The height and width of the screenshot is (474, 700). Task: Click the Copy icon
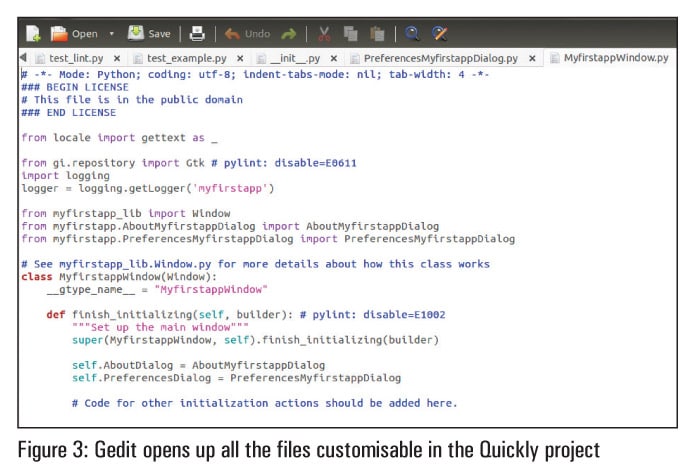point(349,33)
